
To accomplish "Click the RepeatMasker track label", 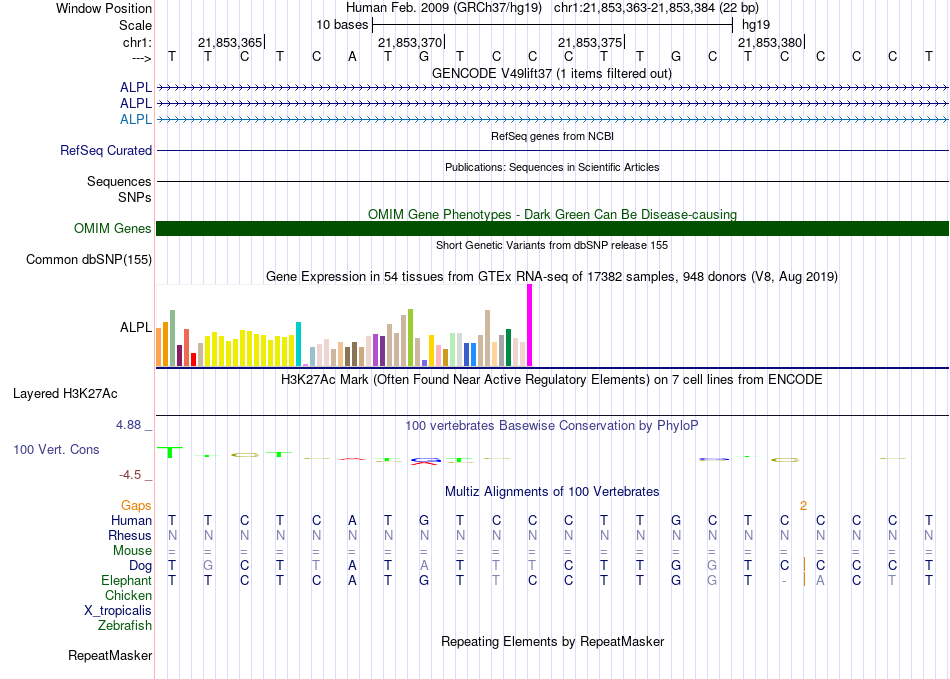I will tap(110, 656).
